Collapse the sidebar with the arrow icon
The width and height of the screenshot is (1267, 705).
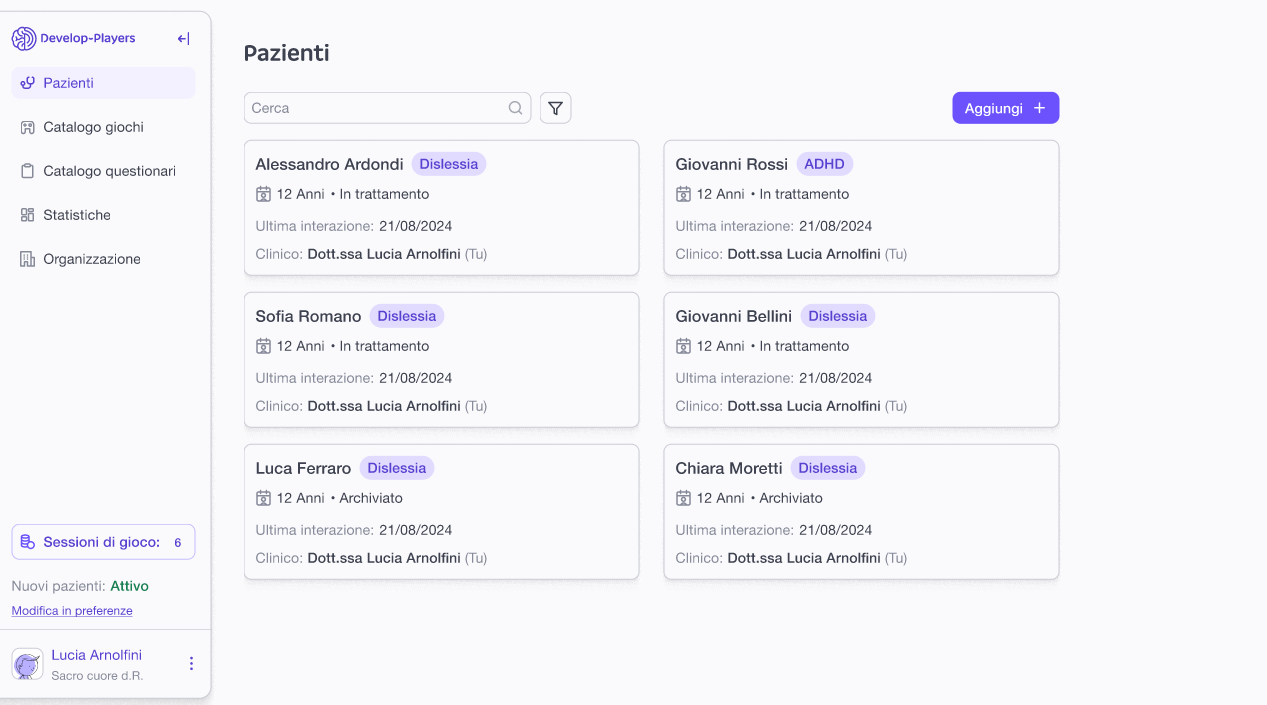pos(183,39)
